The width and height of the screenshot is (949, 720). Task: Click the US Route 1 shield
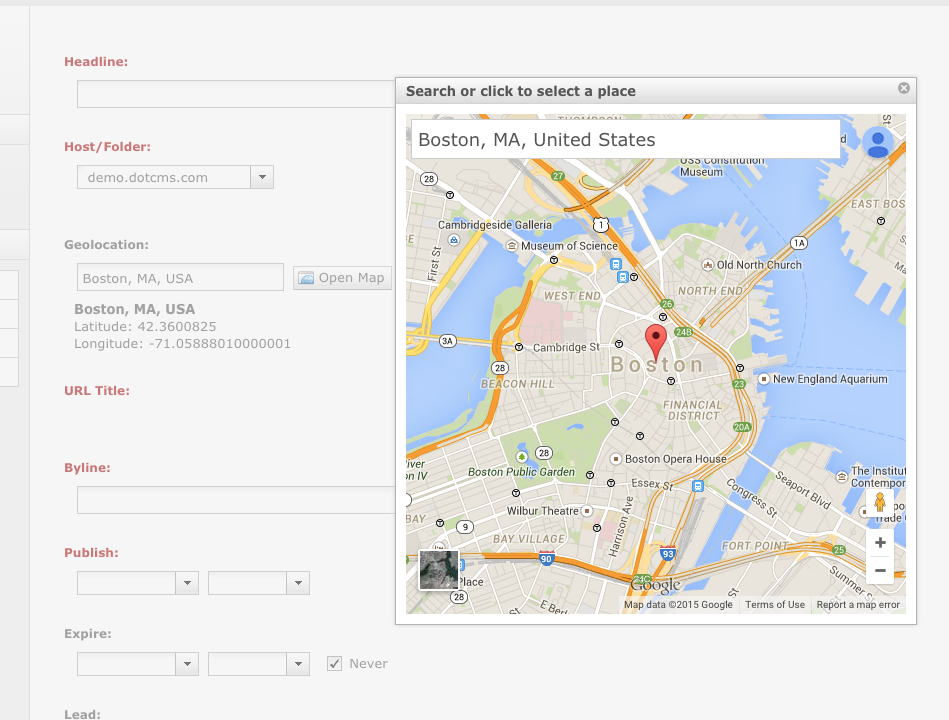click(x=600, y=225)
